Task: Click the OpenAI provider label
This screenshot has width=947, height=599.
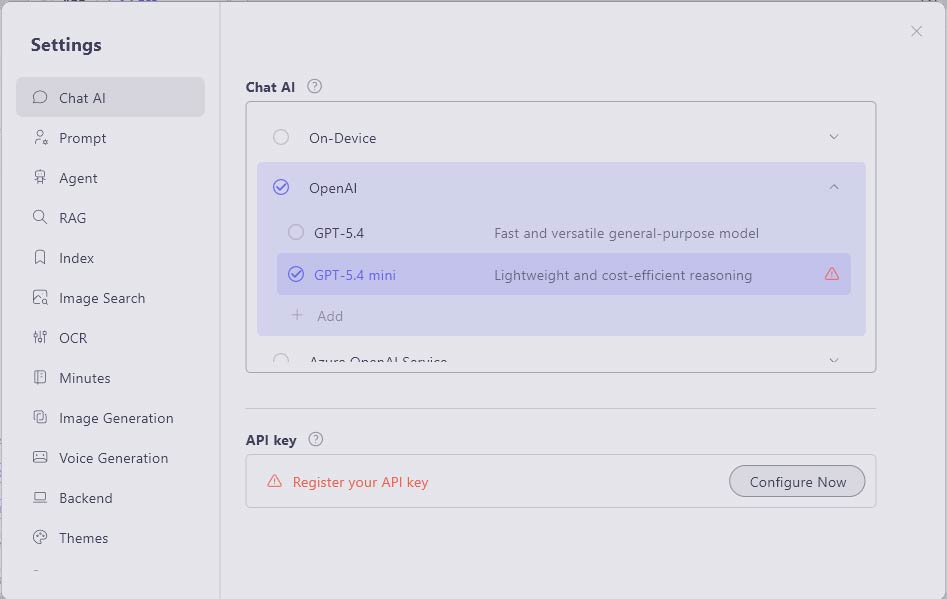Action: pos(333,188)
